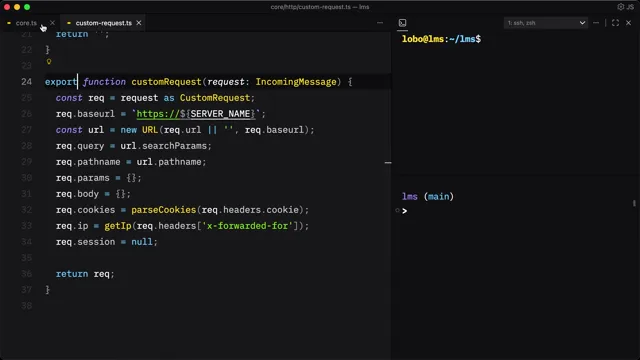The height and width of the screenshot is (360, 640).
Task: Open editor more actions dash icon
Action: tap(380, 23)
